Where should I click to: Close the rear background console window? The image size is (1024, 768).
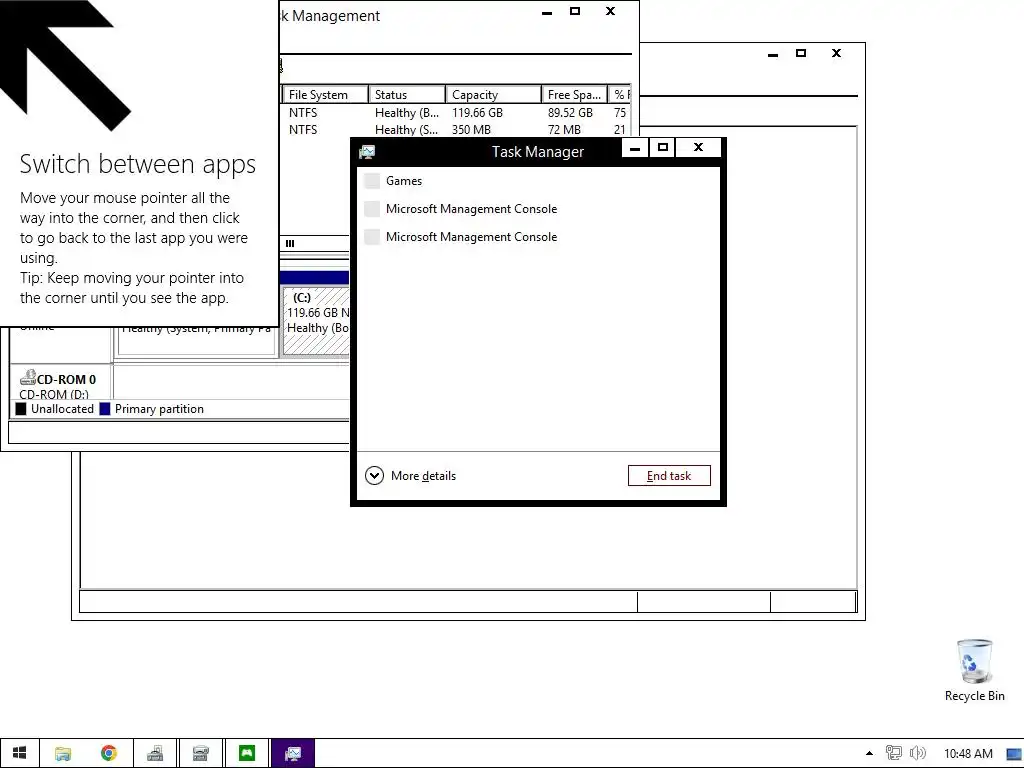(836, 54)
